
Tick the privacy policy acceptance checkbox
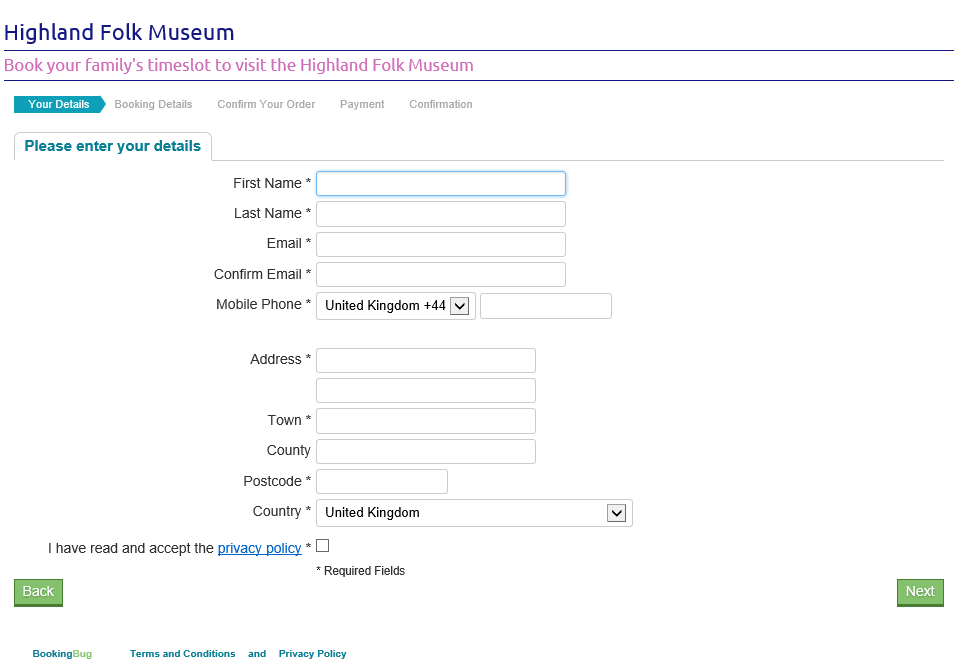tap(322, 546)
